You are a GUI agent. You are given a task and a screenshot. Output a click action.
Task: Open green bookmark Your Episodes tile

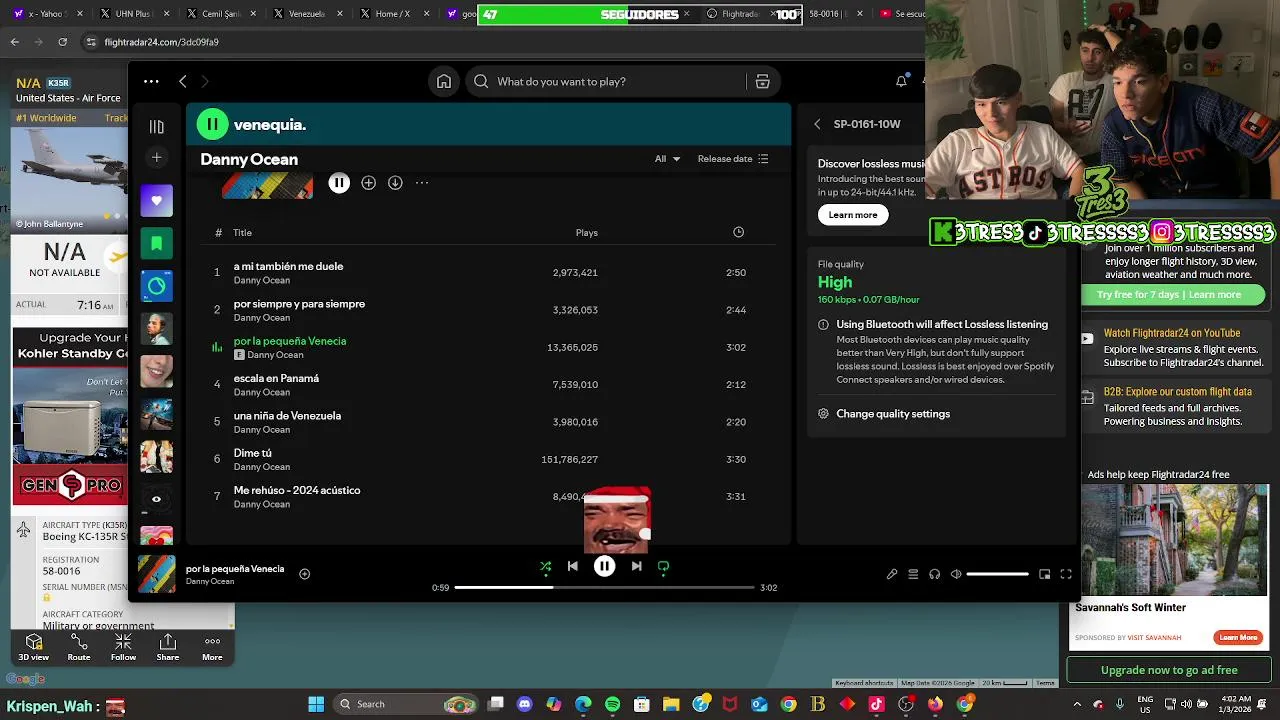pyautogui.click(x=156, y=243)
